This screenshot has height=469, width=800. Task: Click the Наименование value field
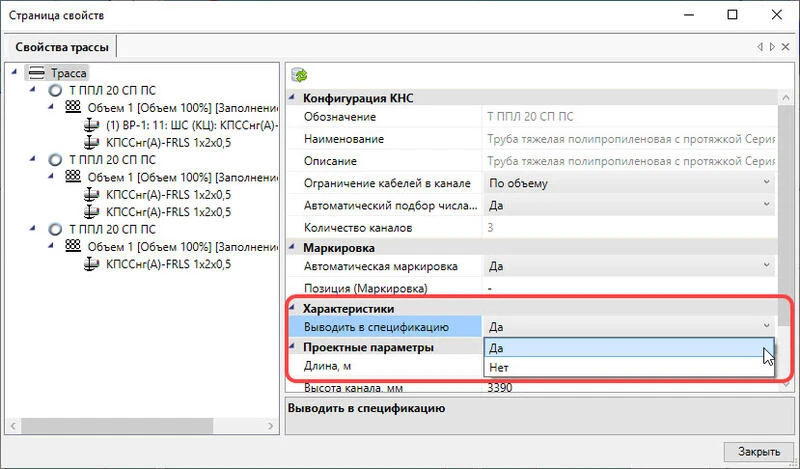[x=630, y=139]
